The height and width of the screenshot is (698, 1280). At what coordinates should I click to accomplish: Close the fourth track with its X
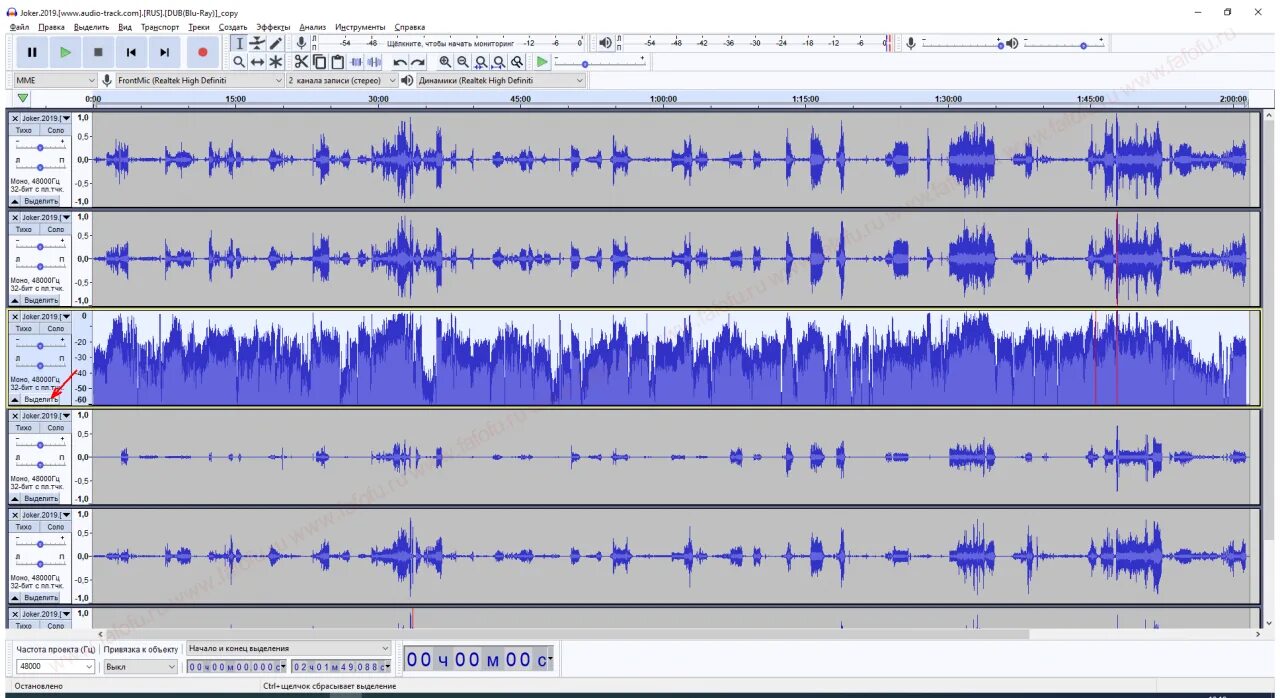15,415
